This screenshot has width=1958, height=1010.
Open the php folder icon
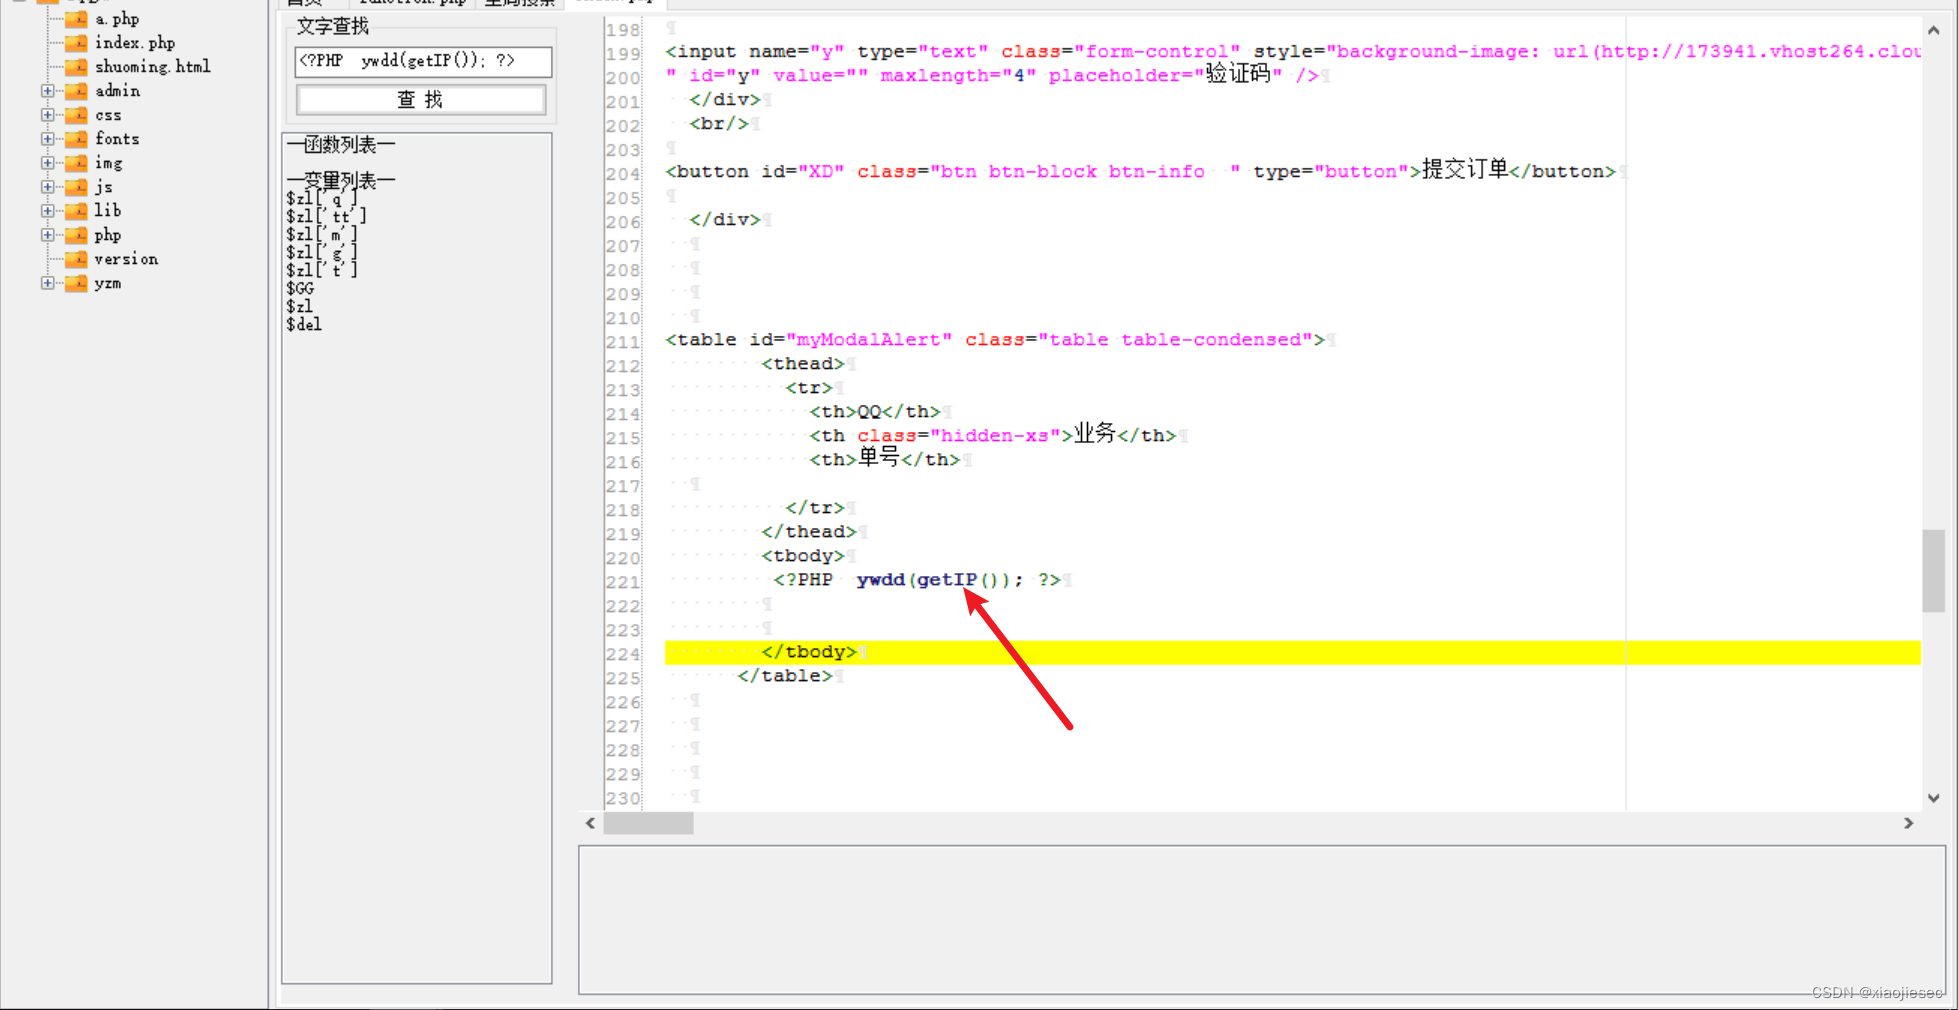tap(75, 234)
